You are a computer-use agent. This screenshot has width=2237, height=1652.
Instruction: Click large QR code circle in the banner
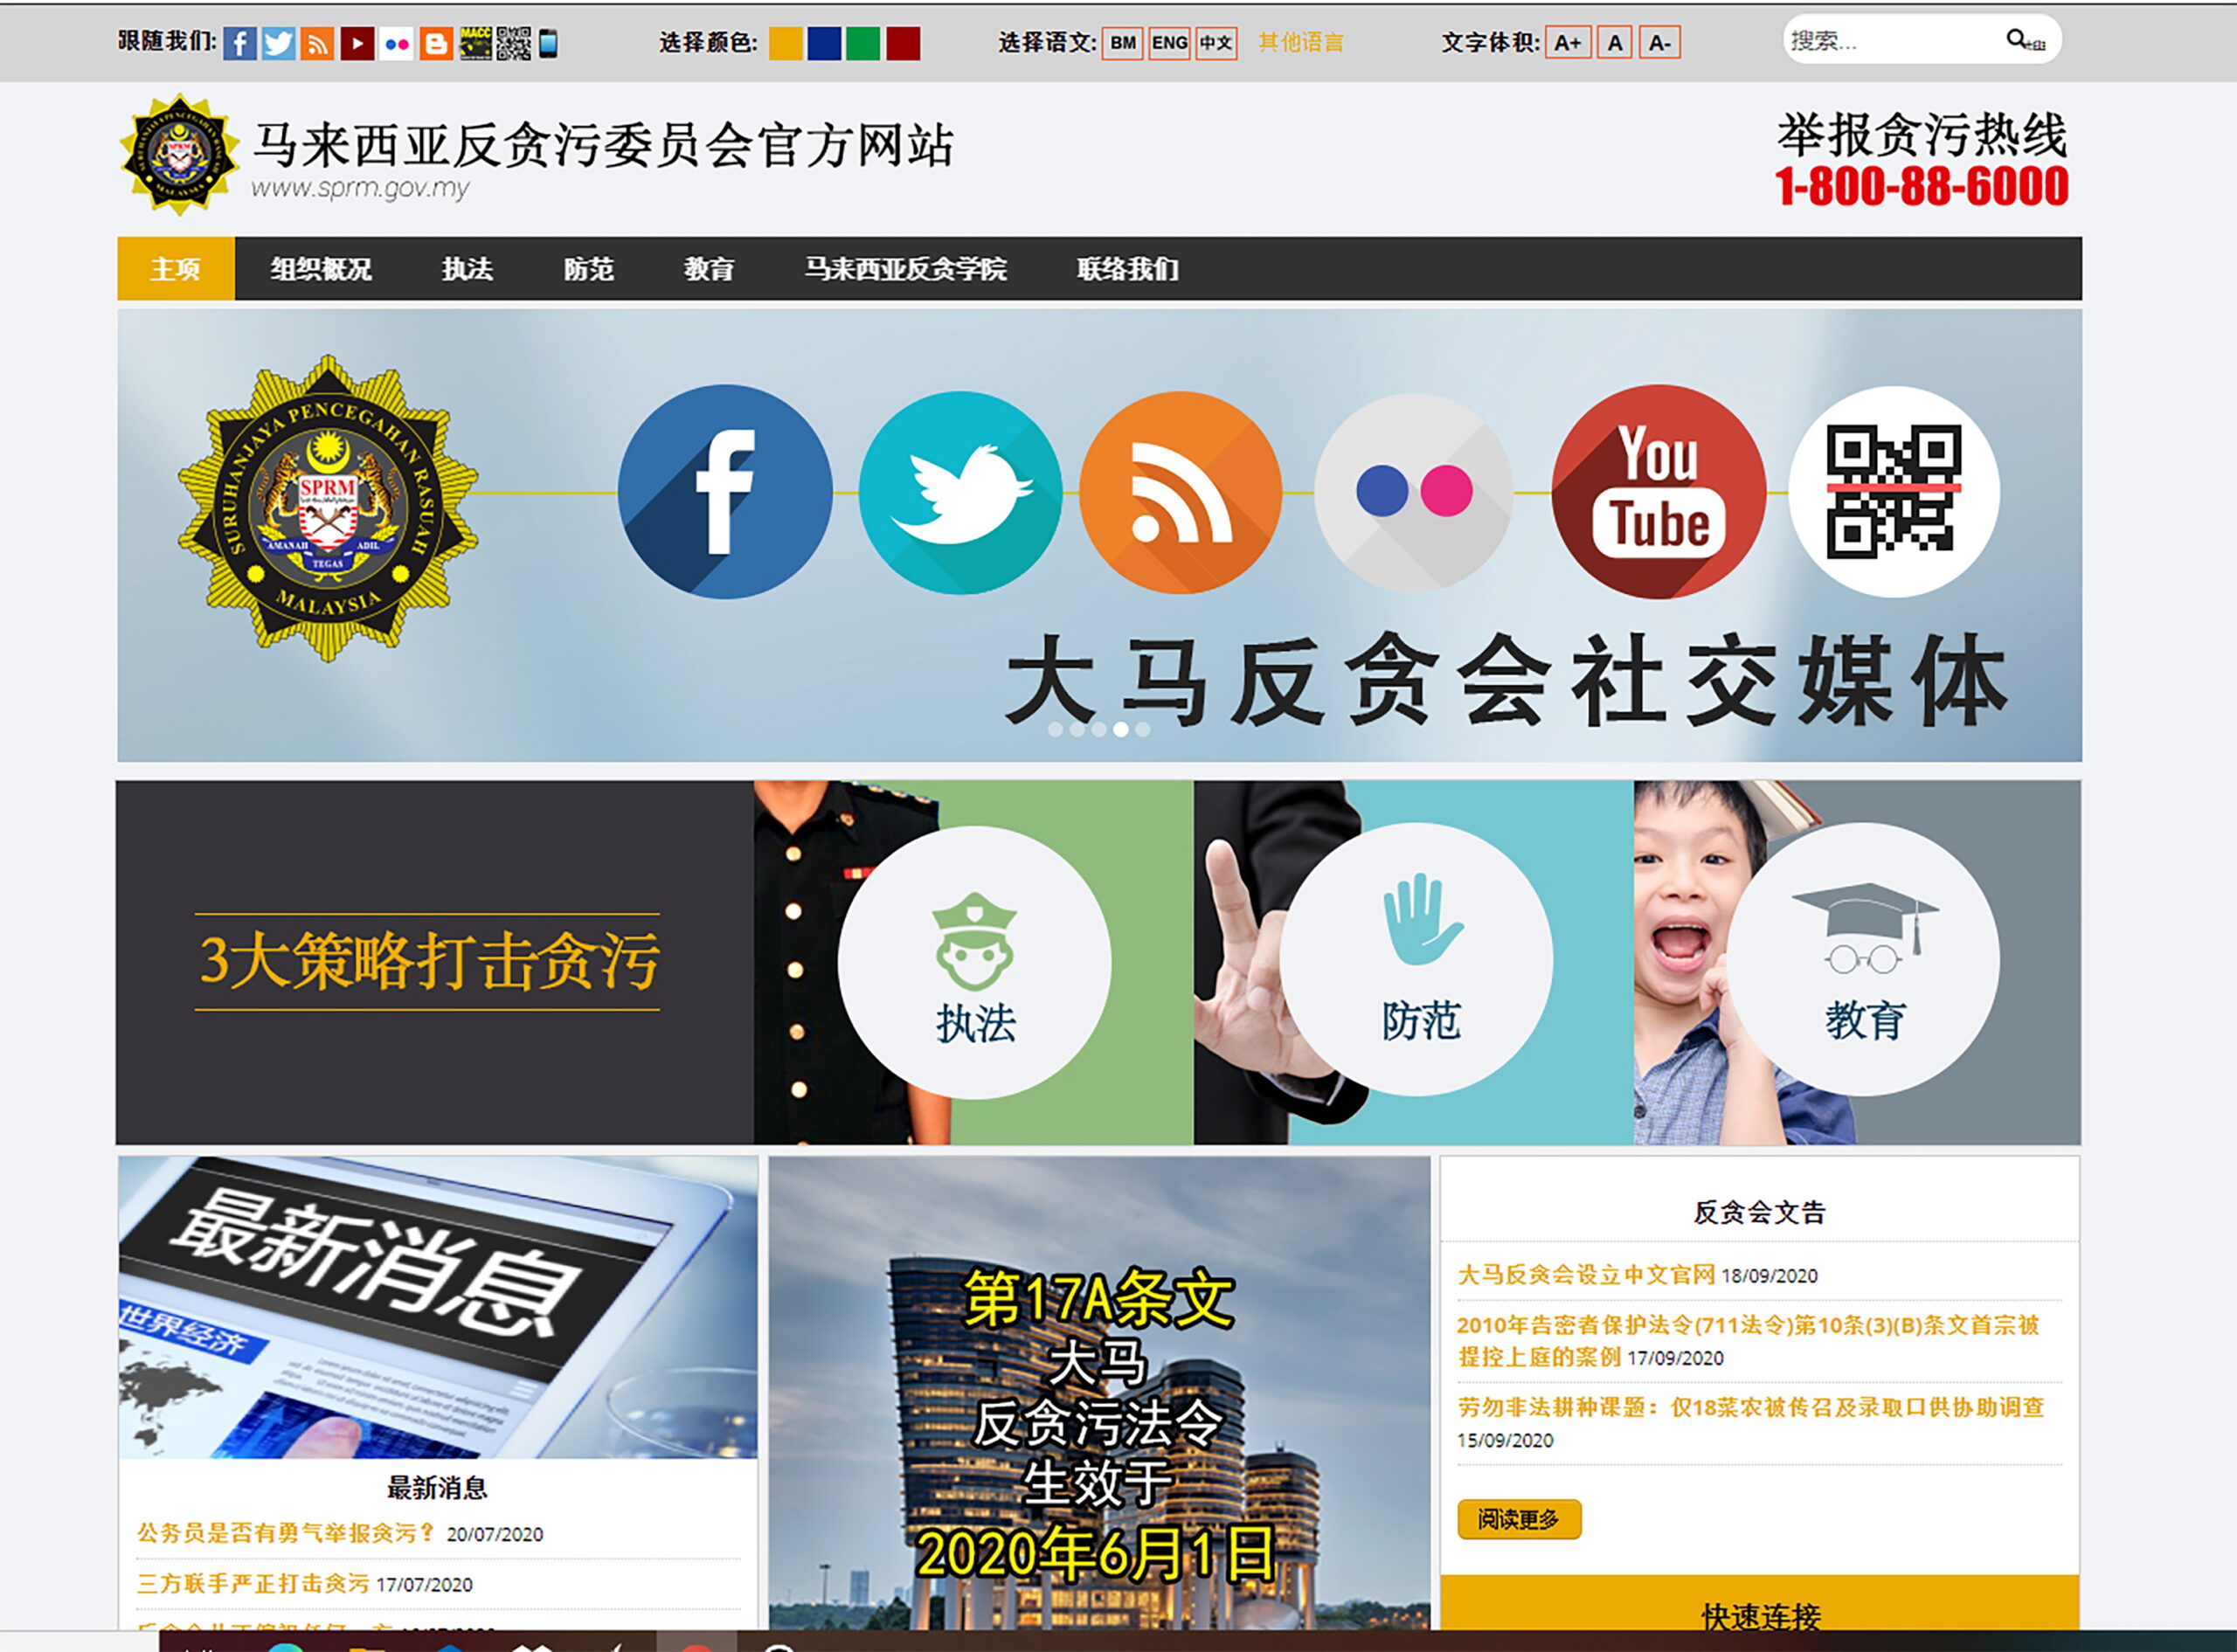(x=1894, y=492)
